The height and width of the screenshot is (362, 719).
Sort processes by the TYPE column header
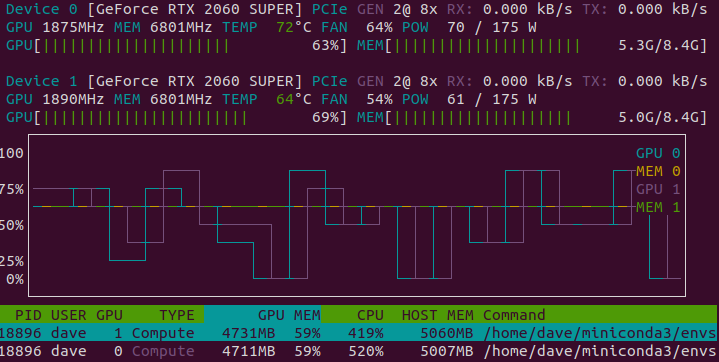(177, 315)
